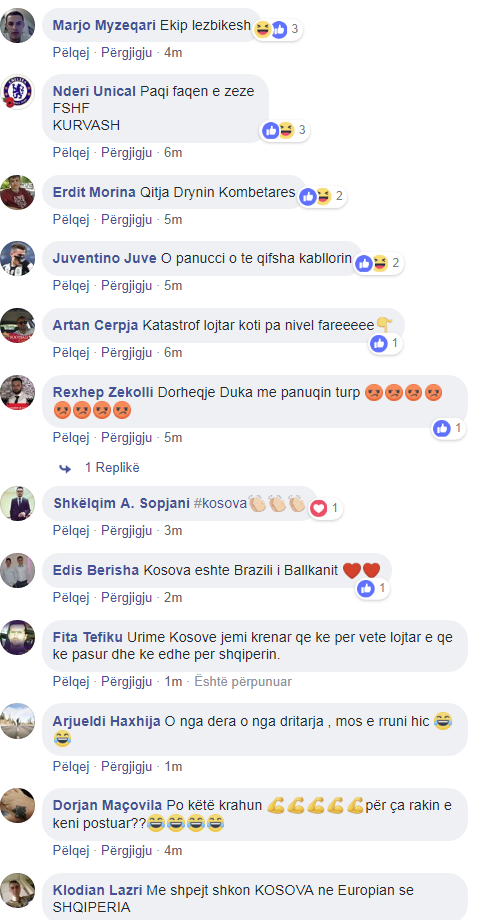The width and height of the screenshot is (498, 920).
Task: Click the reply arrow icon beside 1 Replikë
Action: tap(65, 468)
